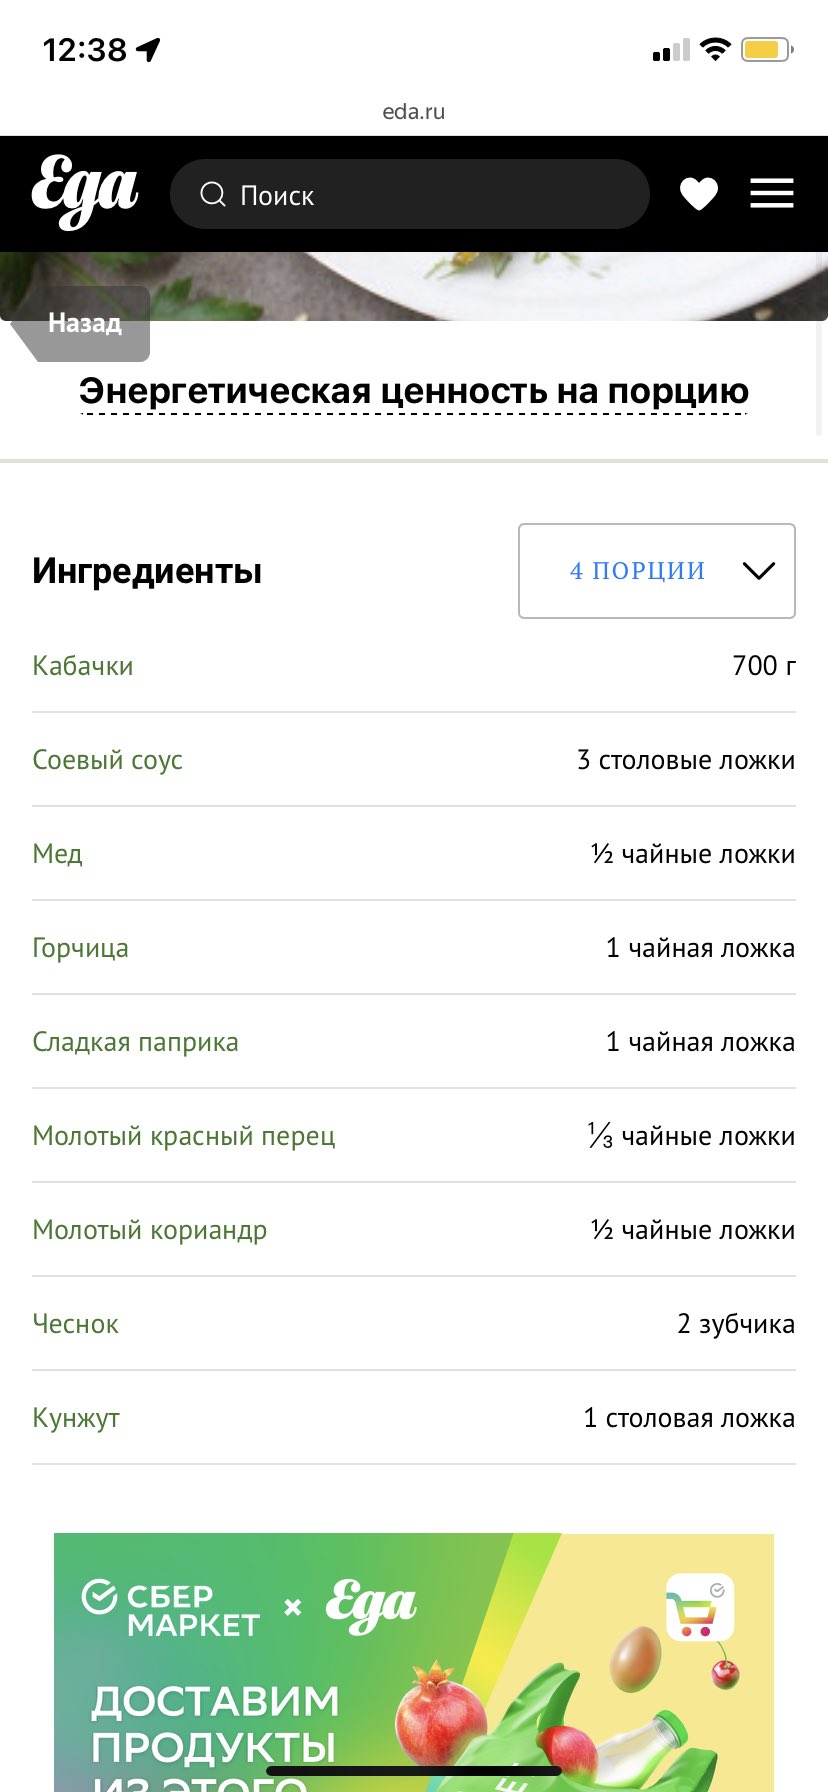
Task: Tap the location arrow in status bar
Action: pyautogui.click(x=149, y=49)
